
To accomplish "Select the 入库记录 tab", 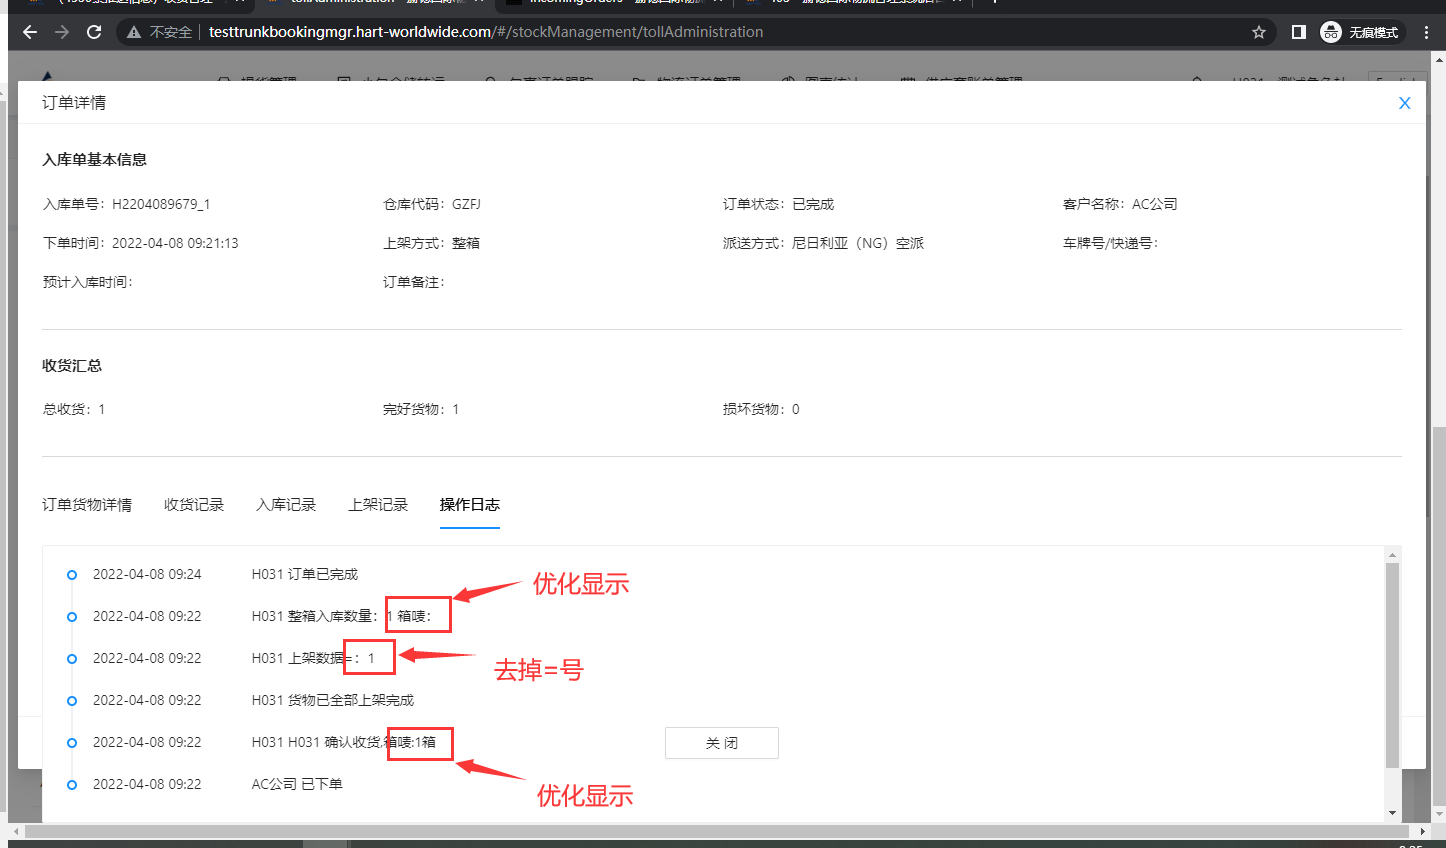I will 286,505.
